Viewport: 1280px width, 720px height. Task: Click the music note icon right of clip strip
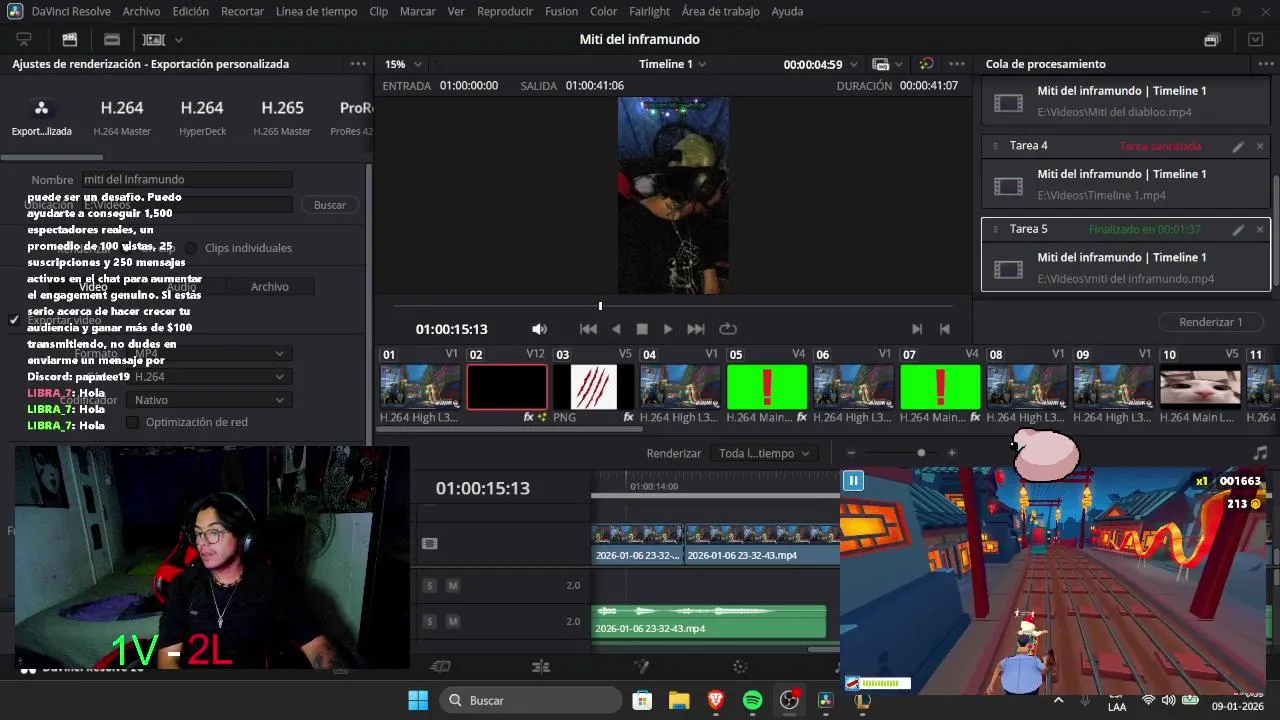[1260, 453]
